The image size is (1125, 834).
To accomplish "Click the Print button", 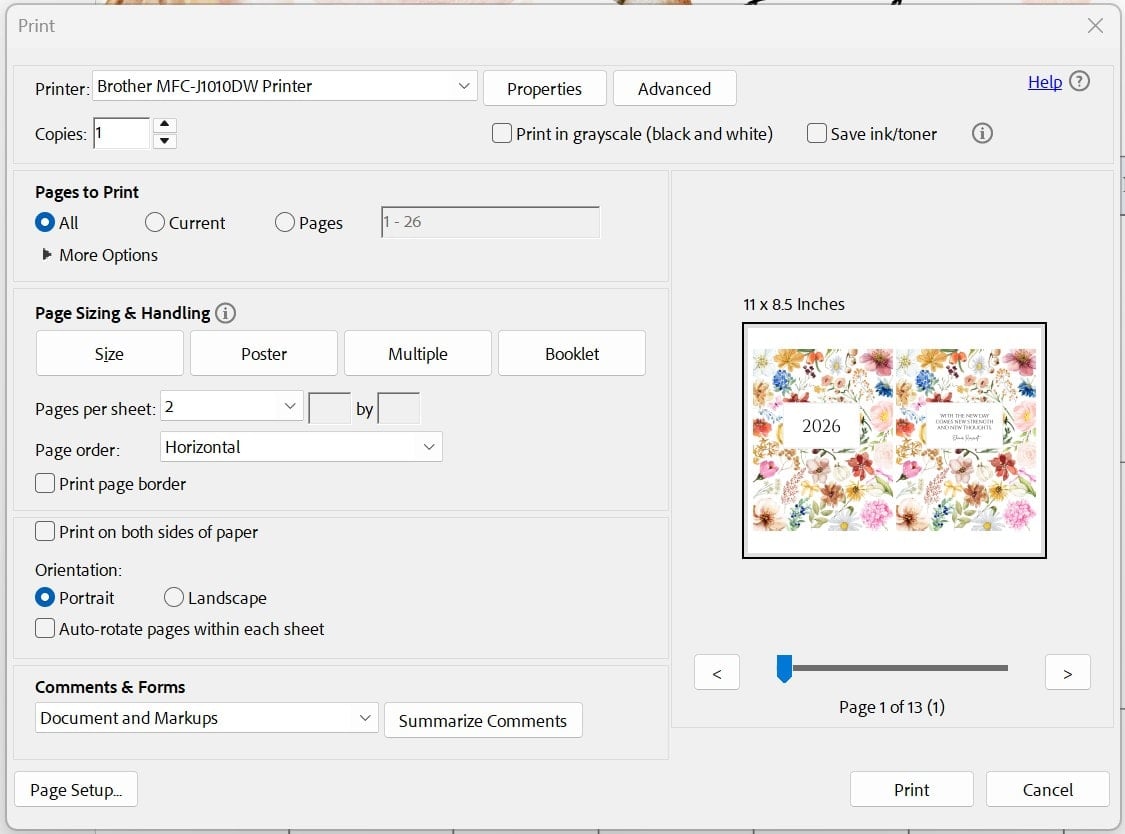I will pos(910,789).
